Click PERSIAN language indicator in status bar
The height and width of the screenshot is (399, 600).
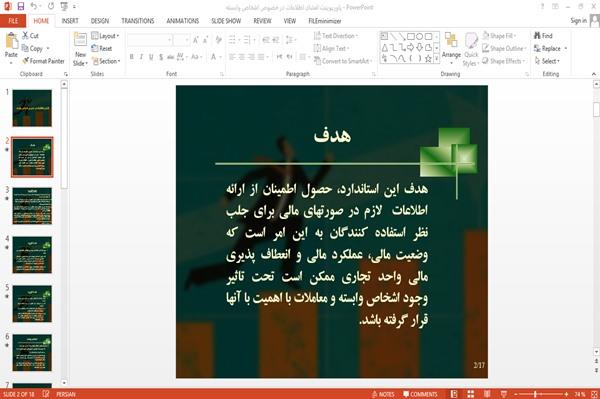pyautogui.click(x=66, y=394)
